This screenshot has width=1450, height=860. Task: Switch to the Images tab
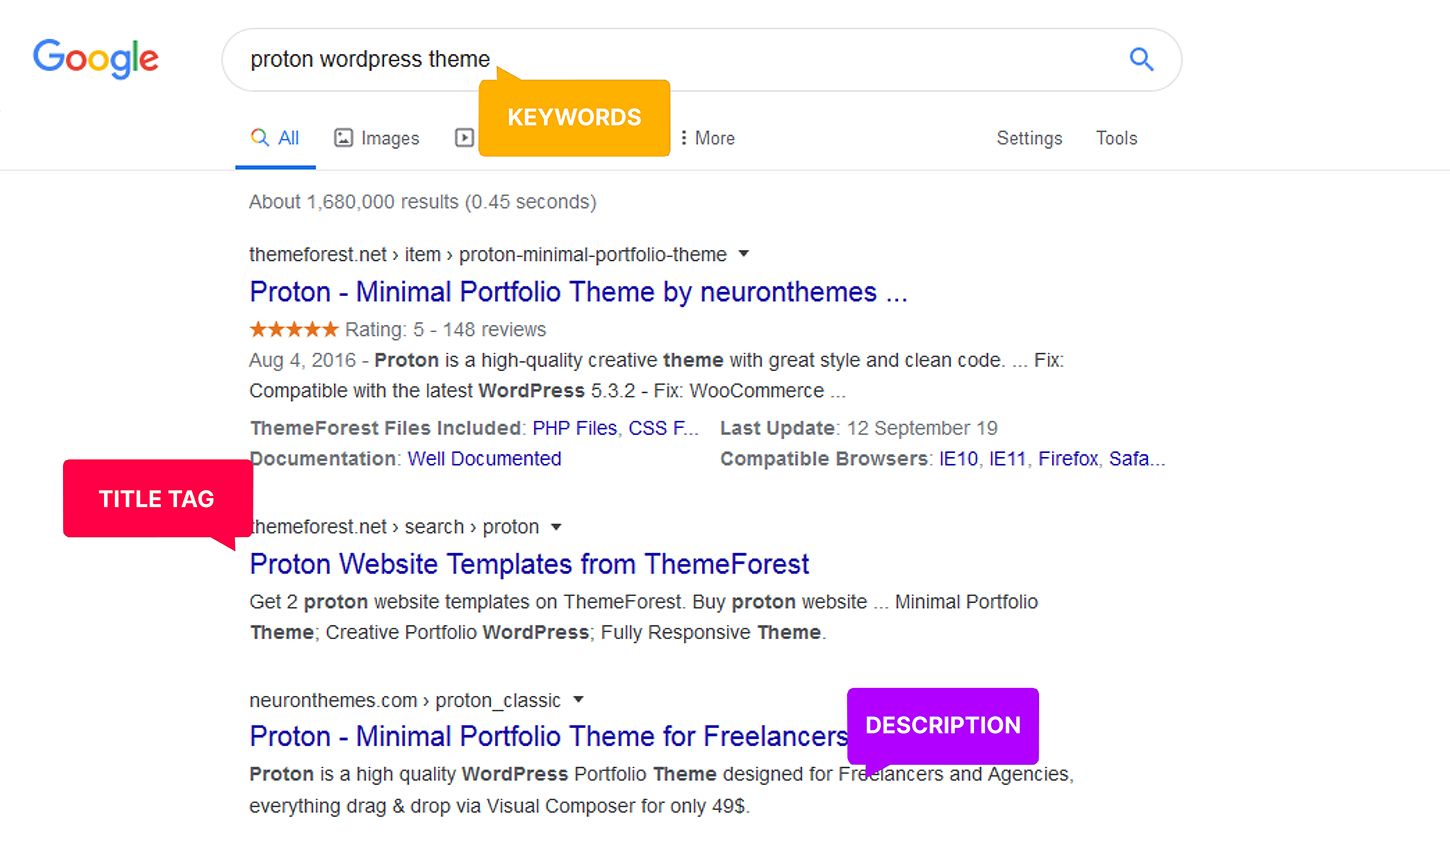pyautogui.click(x=377, y=138)
